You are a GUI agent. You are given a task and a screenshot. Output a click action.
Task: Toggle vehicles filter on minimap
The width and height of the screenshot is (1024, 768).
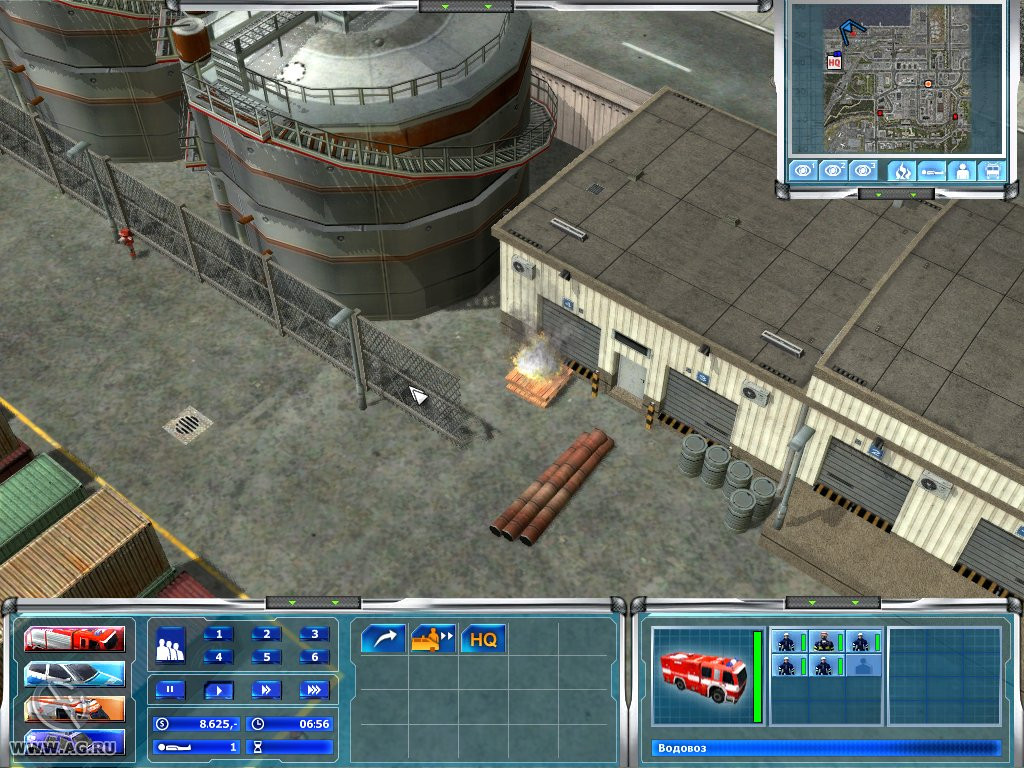(992, 171)
